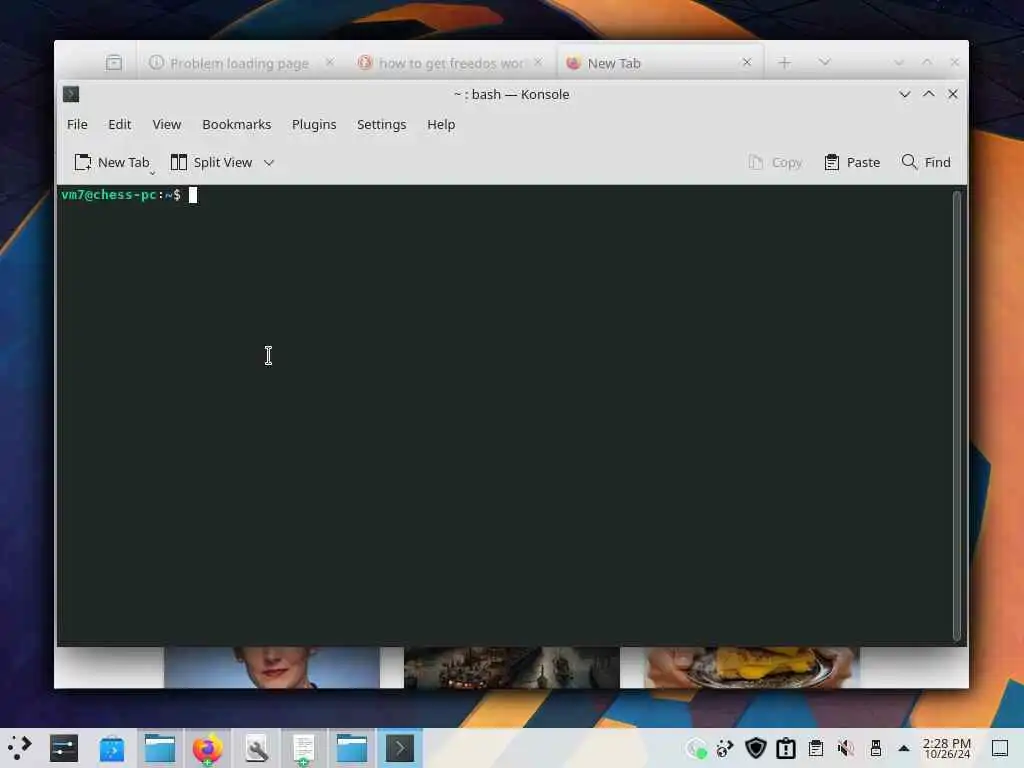Click the Konsole terminal icon in title bar
The image size is (1024, 768).
pyautogui.click(x=71, y=94)
